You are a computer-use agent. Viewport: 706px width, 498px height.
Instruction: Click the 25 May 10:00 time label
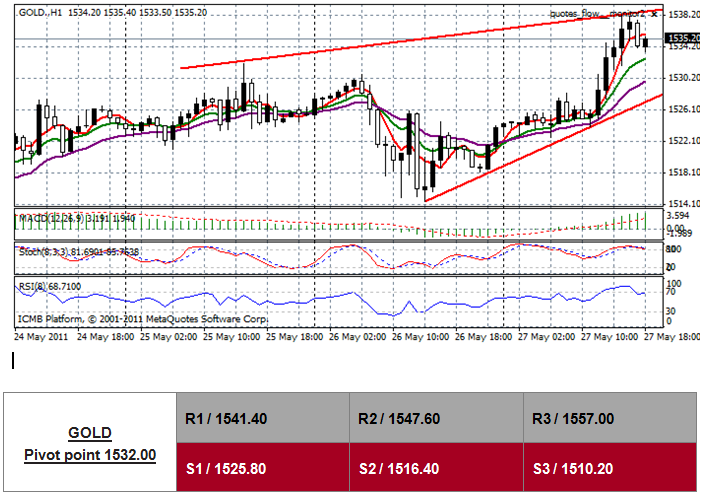231,337
